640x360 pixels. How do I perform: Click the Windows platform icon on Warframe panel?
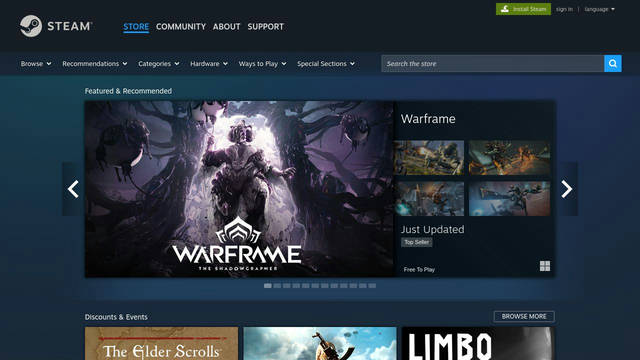(545, 266)
